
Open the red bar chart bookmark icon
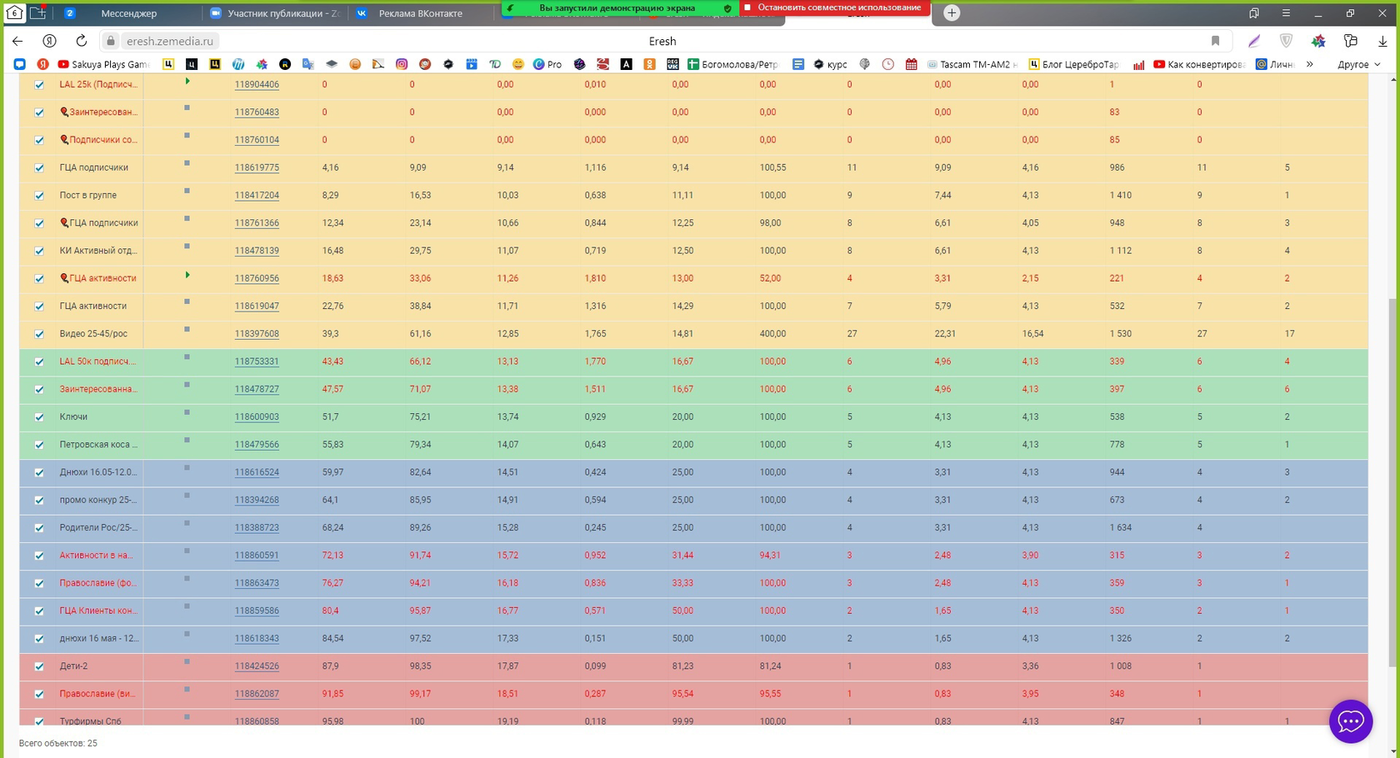(1139, 64)
